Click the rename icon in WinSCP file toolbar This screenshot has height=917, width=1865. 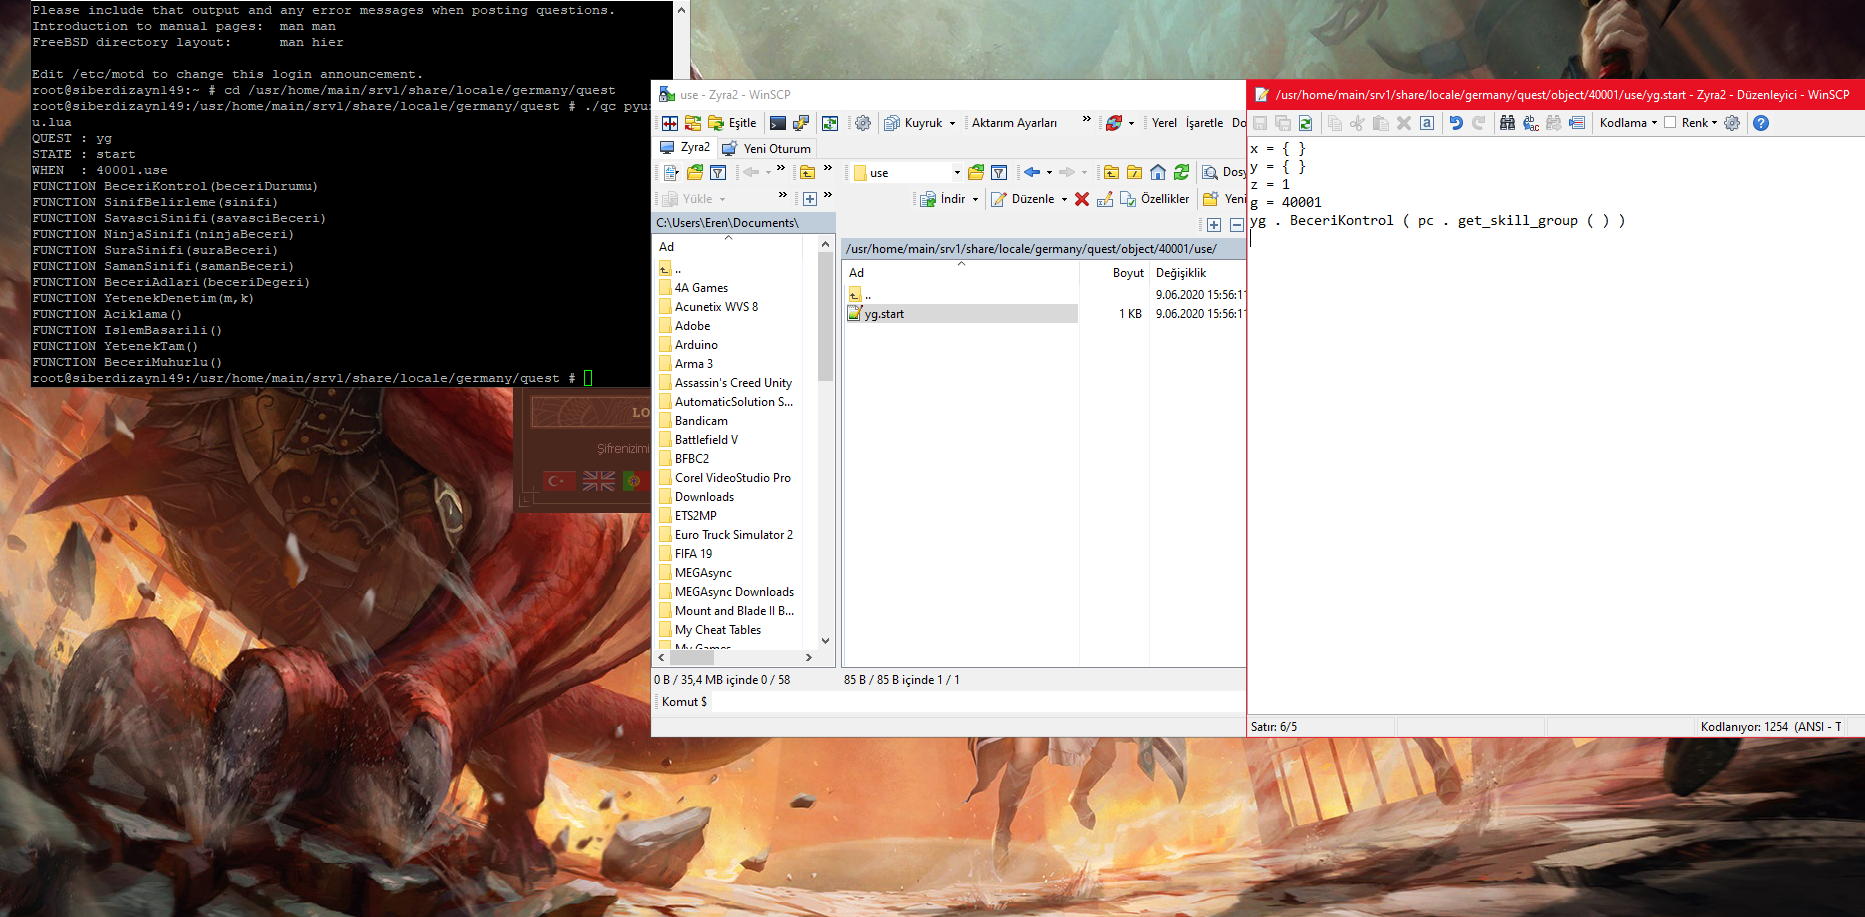[x=1105, y=199]
